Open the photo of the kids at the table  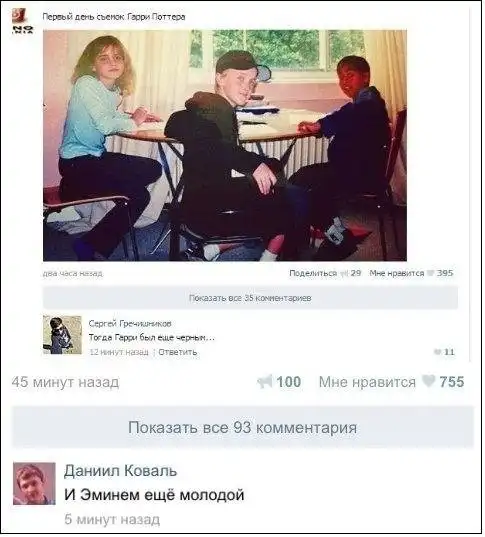(x=225, y=146)
